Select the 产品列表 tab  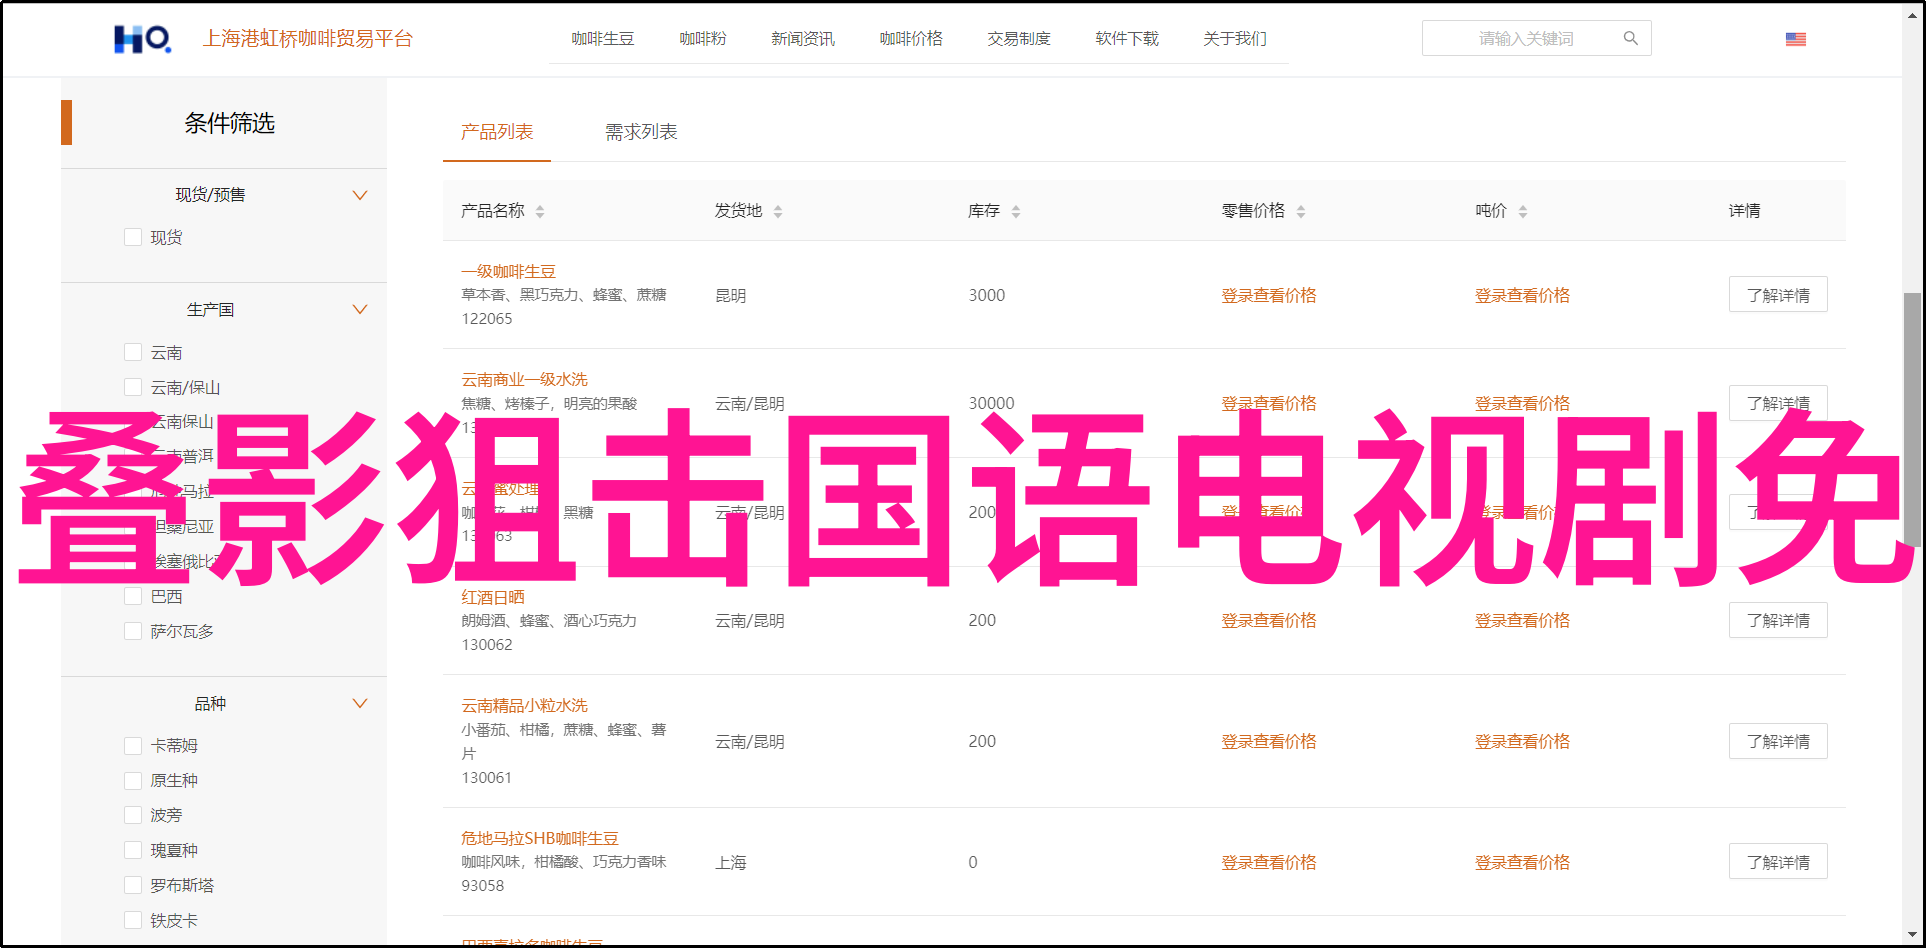[497, 132]
